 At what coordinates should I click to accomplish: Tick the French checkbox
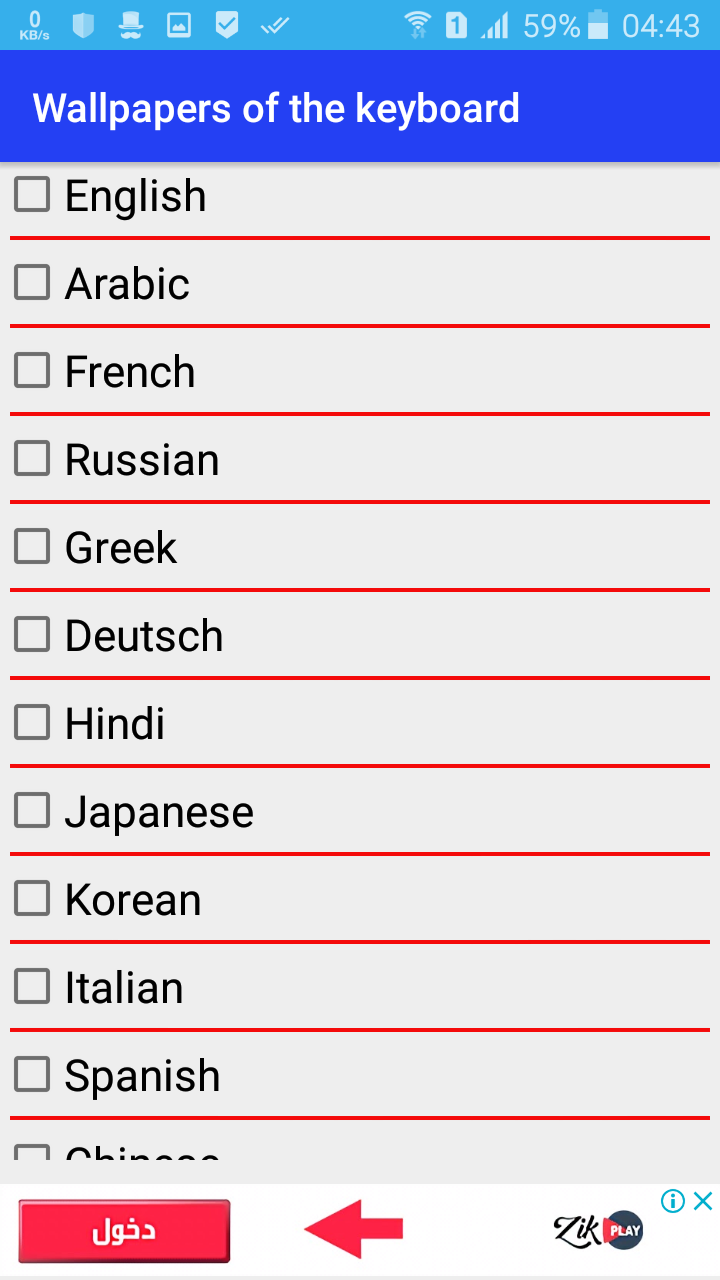point(32,370)
